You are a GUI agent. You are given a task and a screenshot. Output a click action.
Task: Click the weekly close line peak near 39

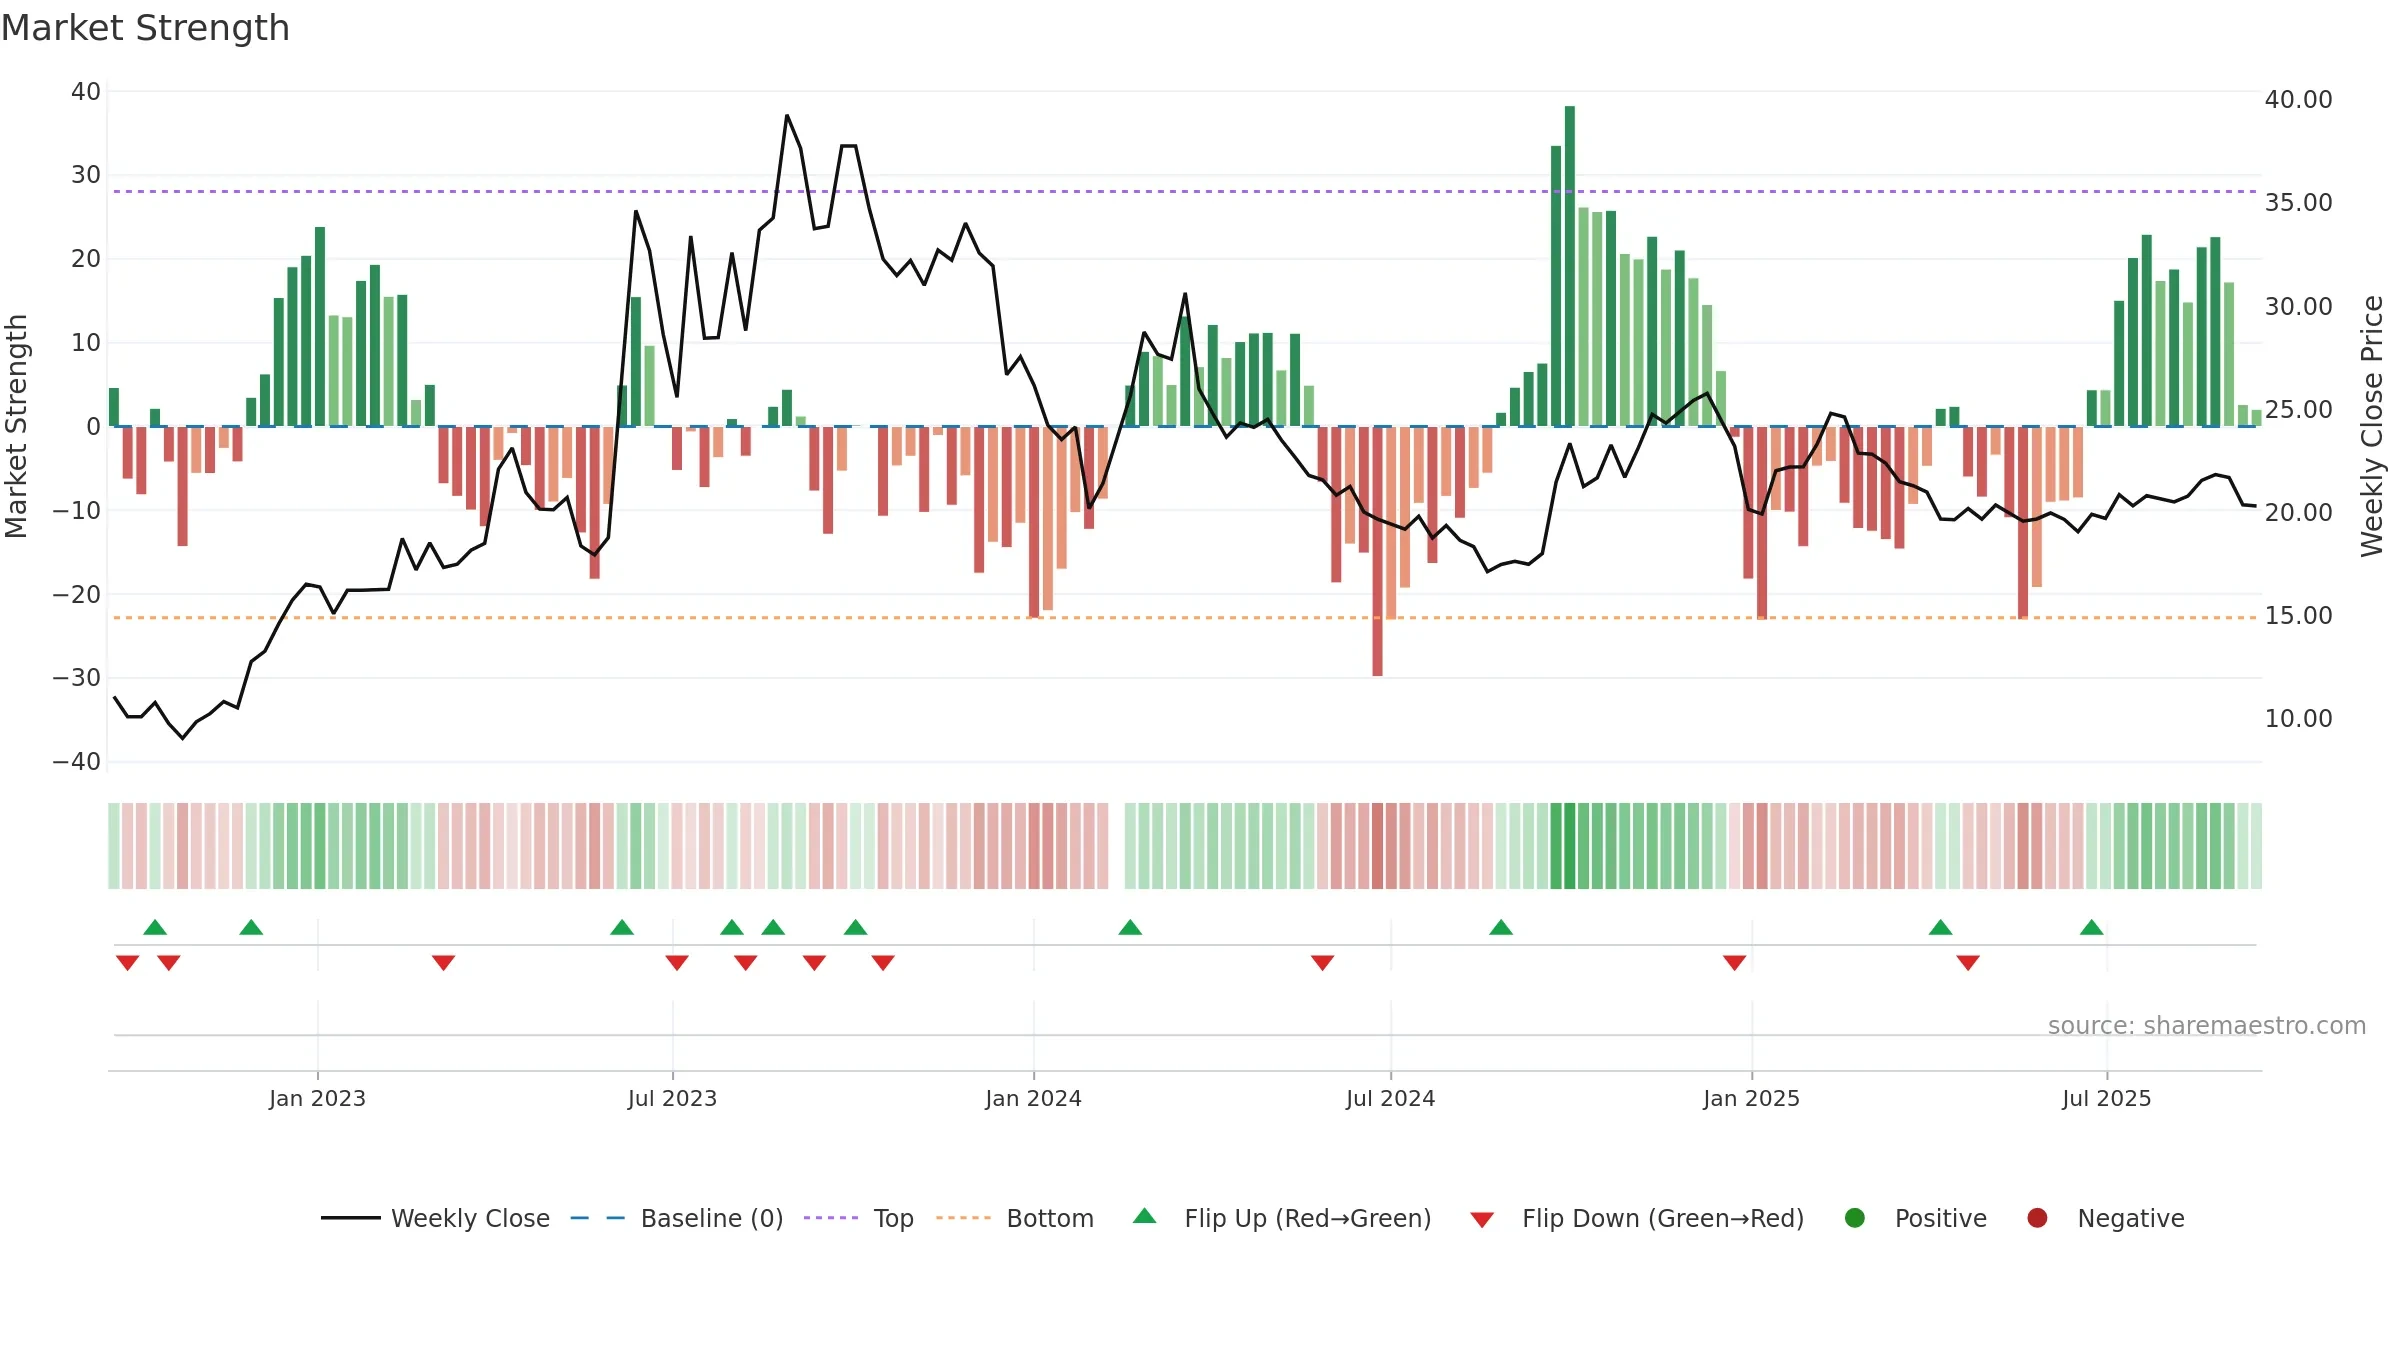(787, 116)
